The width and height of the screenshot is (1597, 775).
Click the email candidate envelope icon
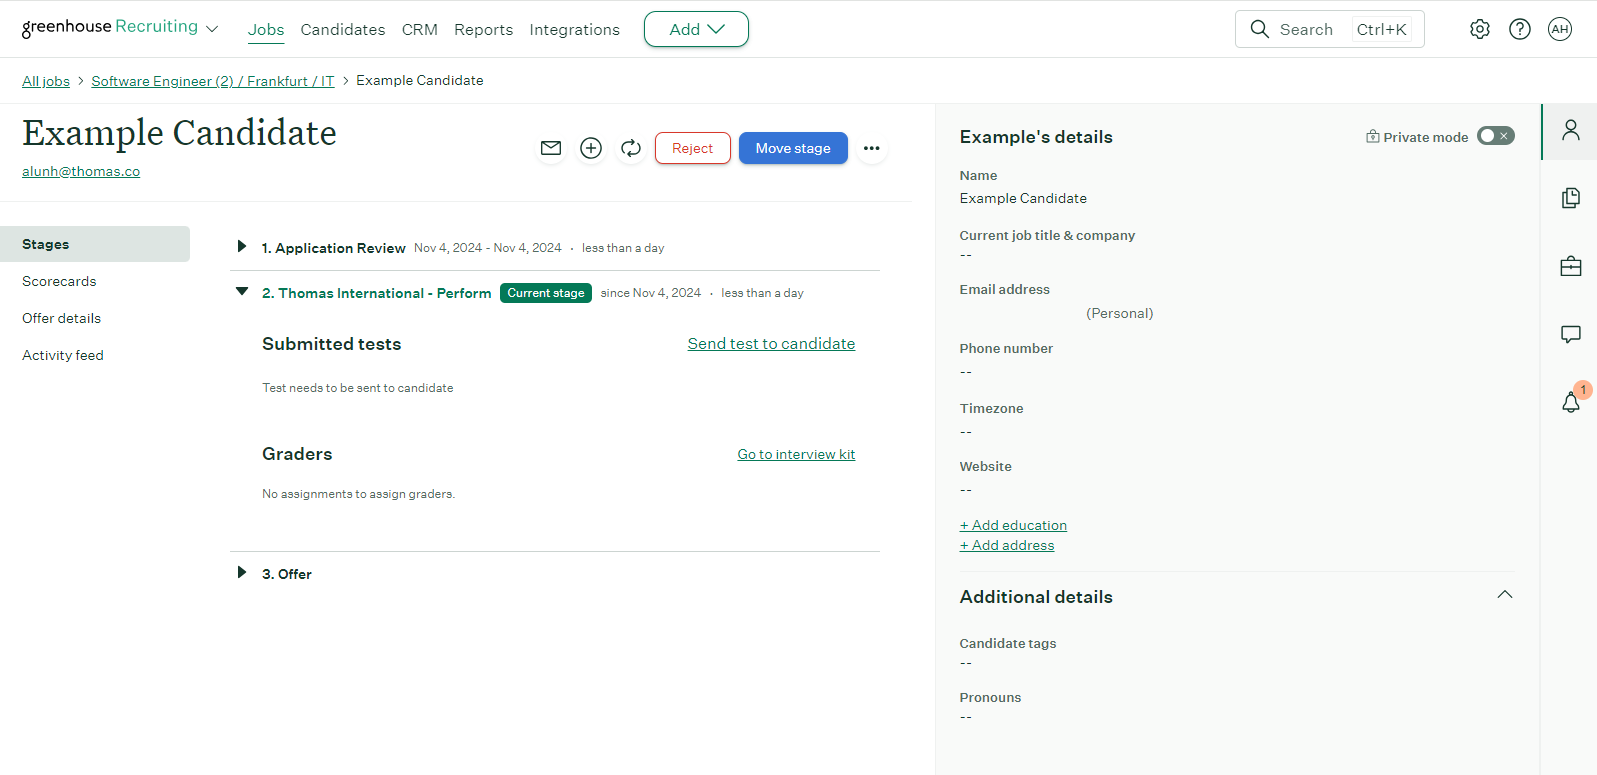tap(551, 148)
